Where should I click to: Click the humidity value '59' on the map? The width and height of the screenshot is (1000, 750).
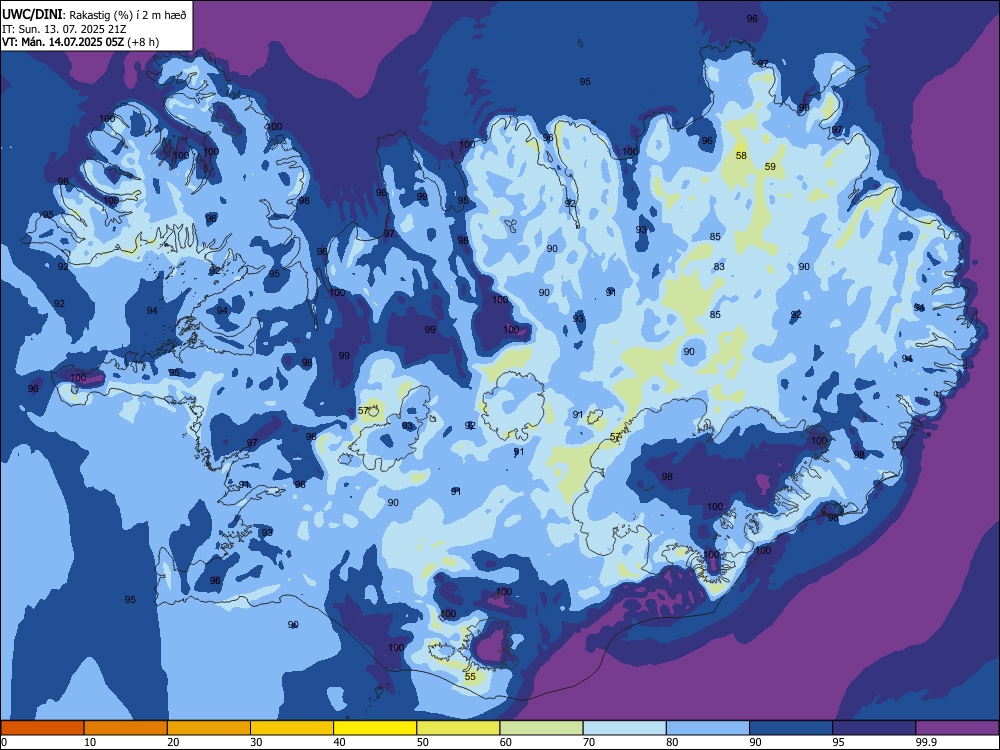coord(770,166)
